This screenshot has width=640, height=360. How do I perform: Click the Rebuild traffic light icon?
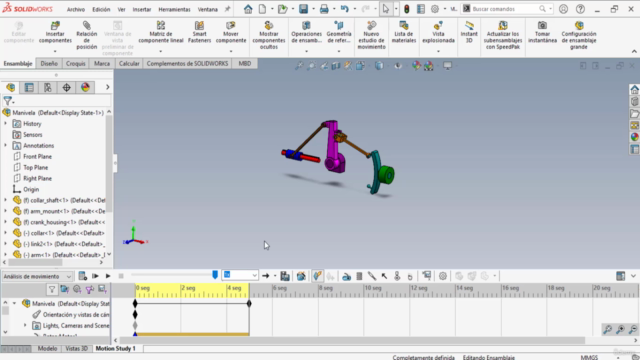pyautogui.click(x=407, y=9)
